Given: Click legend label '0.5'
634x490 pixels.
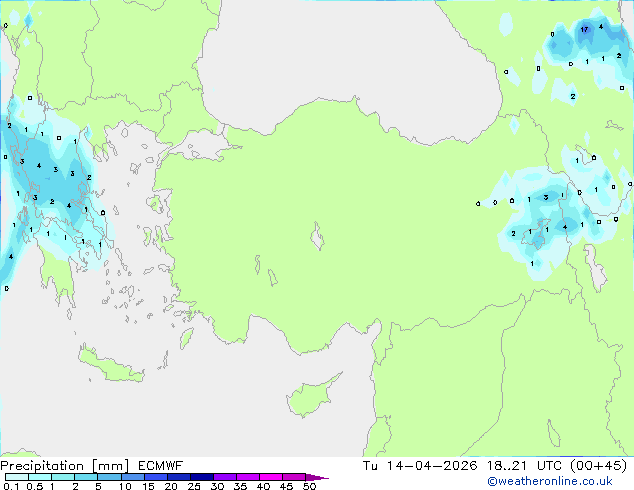Looking at the screenshot, I should point(35,486).
